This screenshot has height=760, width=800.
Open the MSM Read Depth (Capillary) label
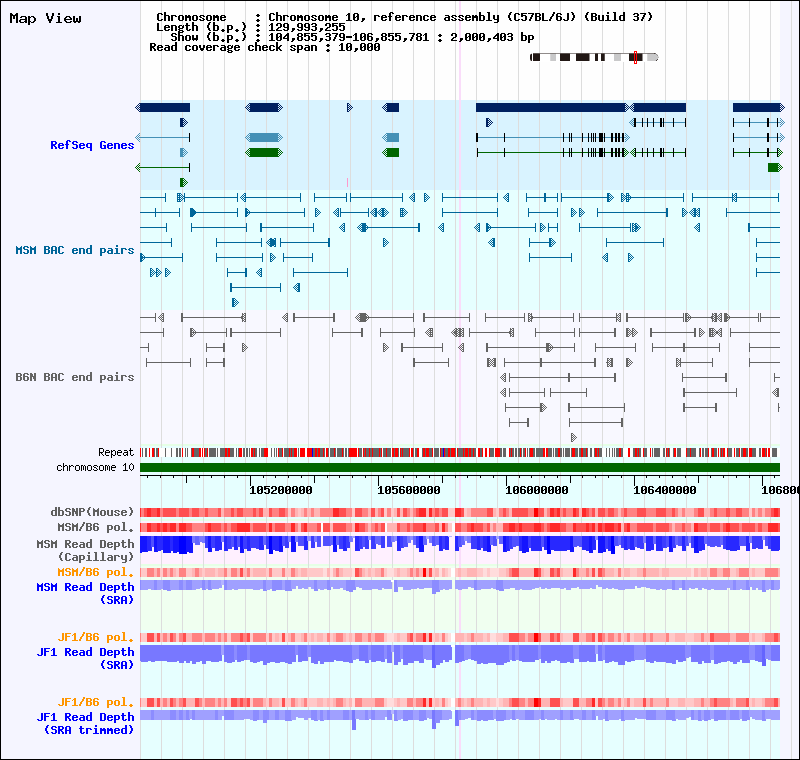point(85,550)
